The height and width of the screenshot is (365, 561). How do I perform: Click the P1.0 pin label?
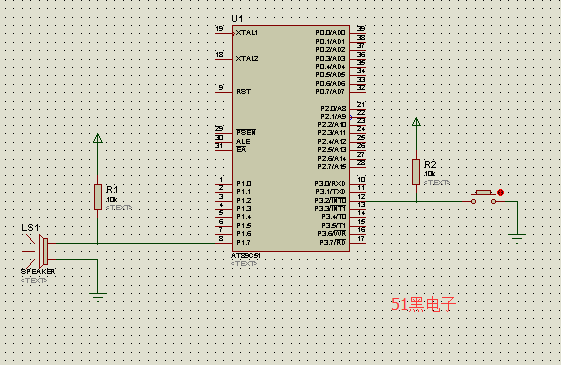(x=244, y=184)
